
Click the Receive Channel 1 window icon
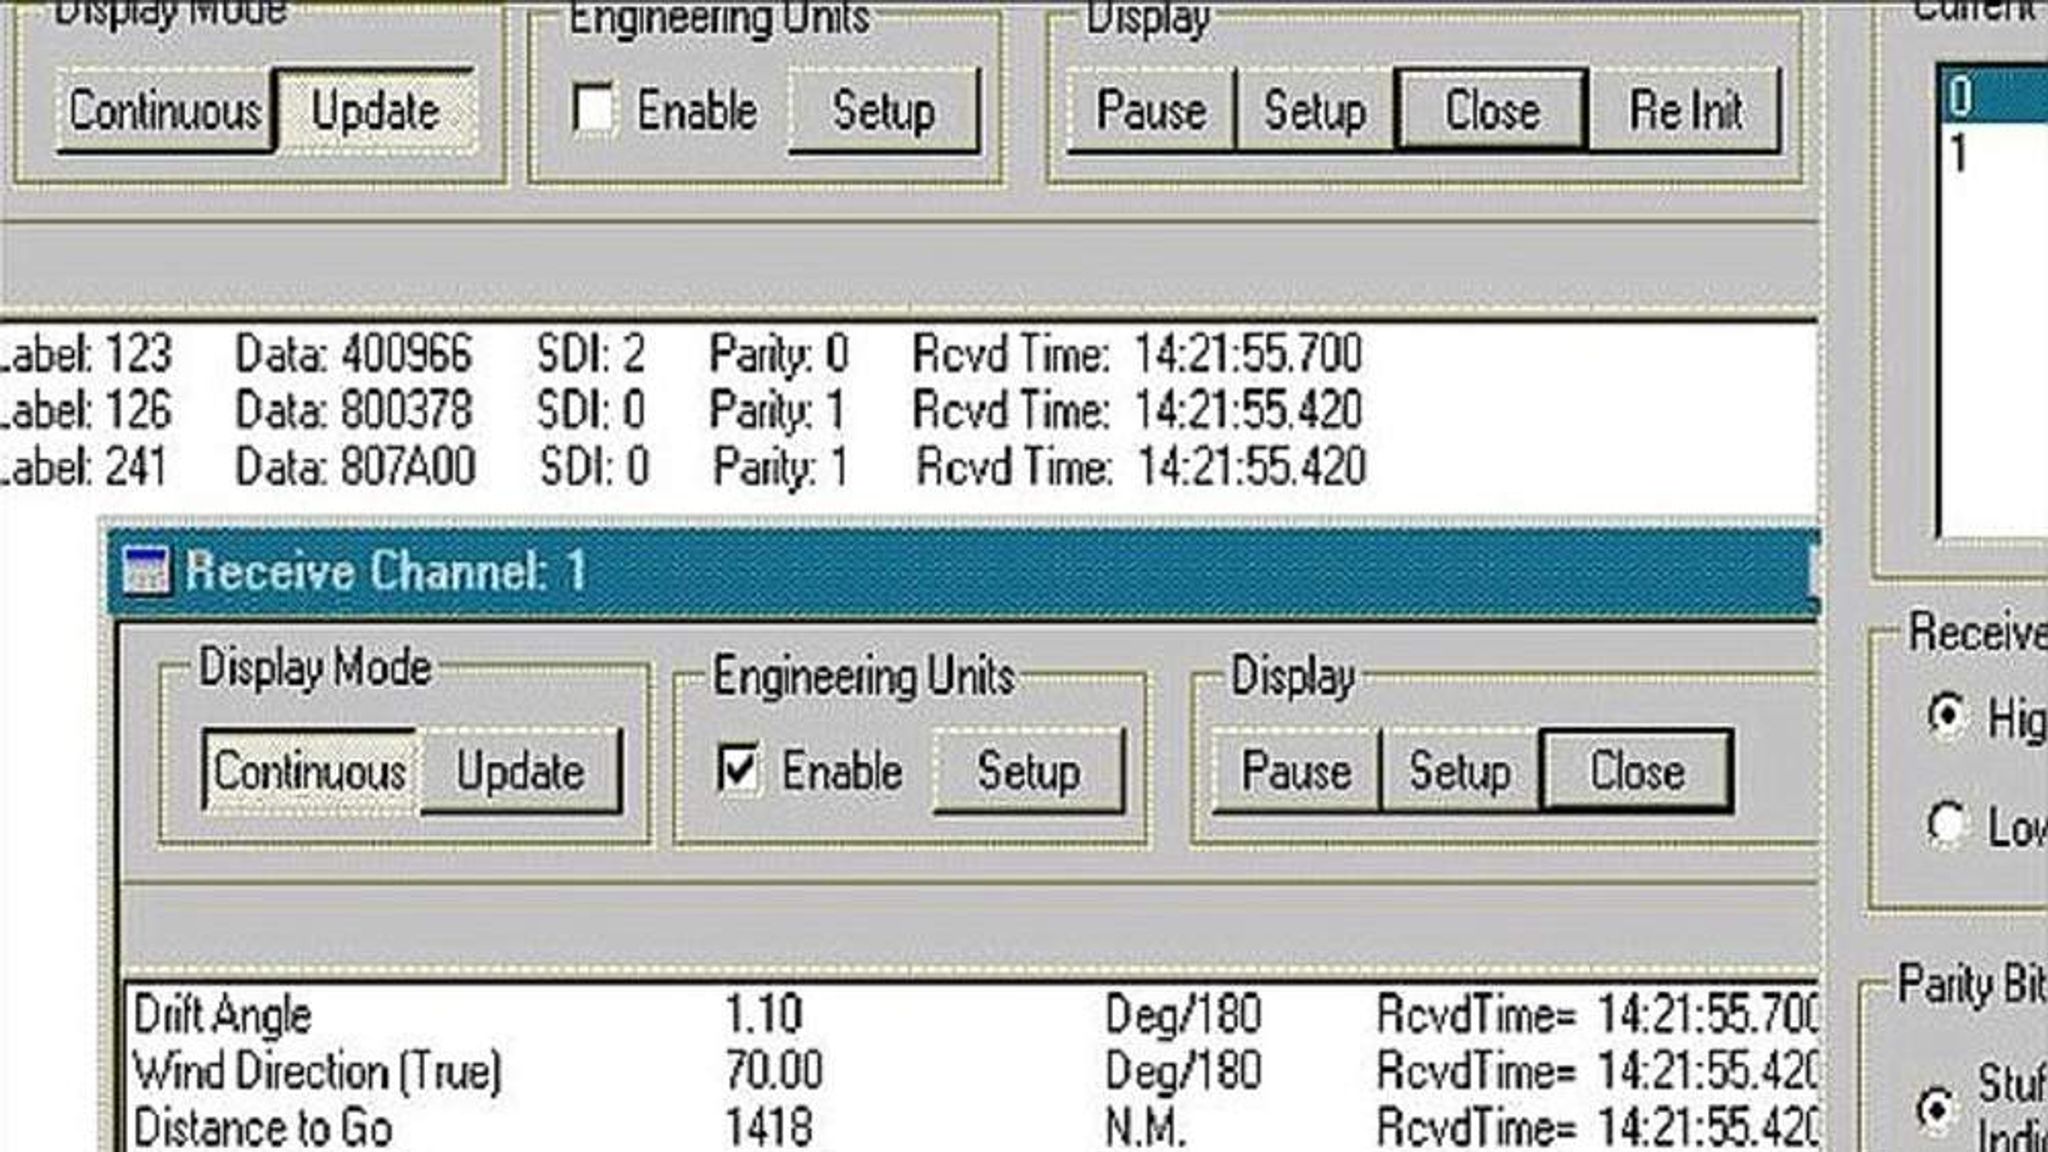tap(146, 571)
